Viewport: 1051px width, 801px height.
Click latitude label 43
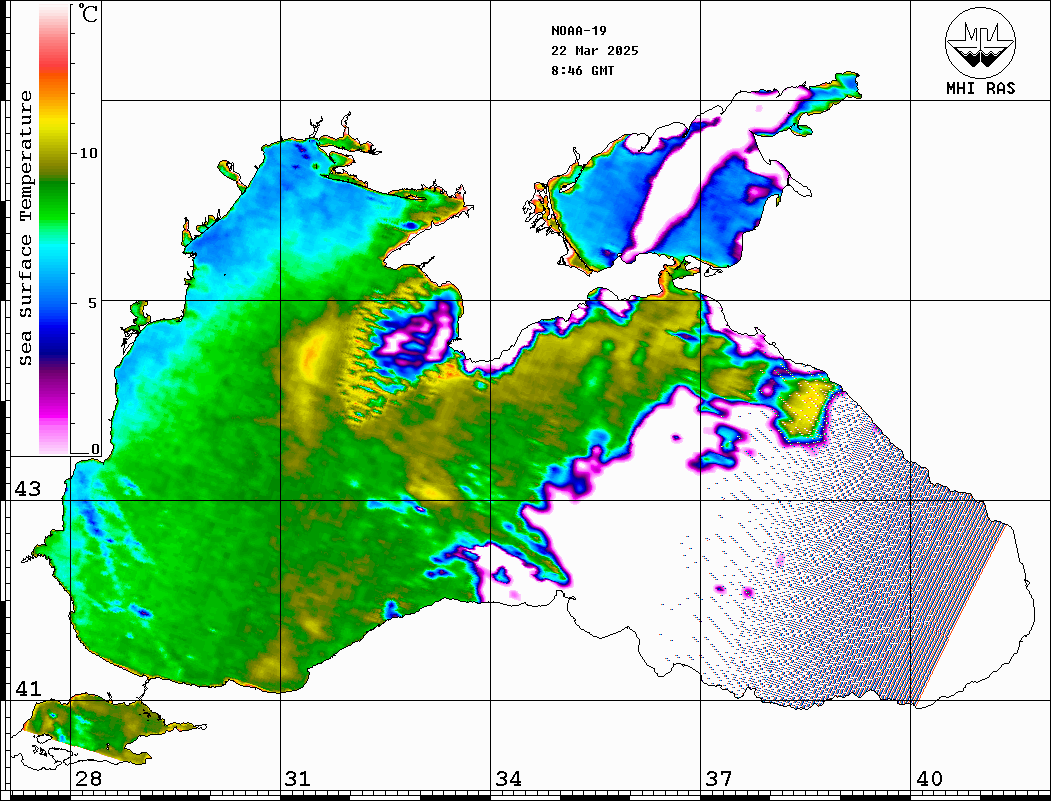pyautogui.click(x=27, y=489)
